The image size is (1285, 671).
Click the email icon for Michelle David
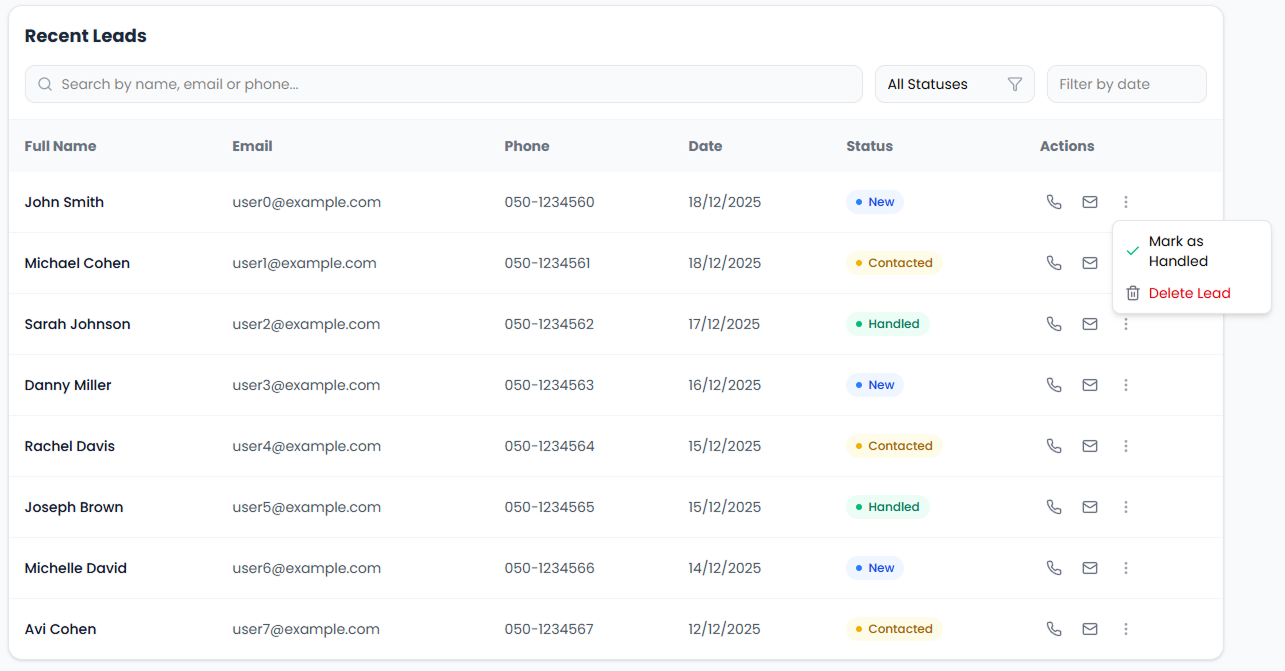click(x=1090, y=568)
